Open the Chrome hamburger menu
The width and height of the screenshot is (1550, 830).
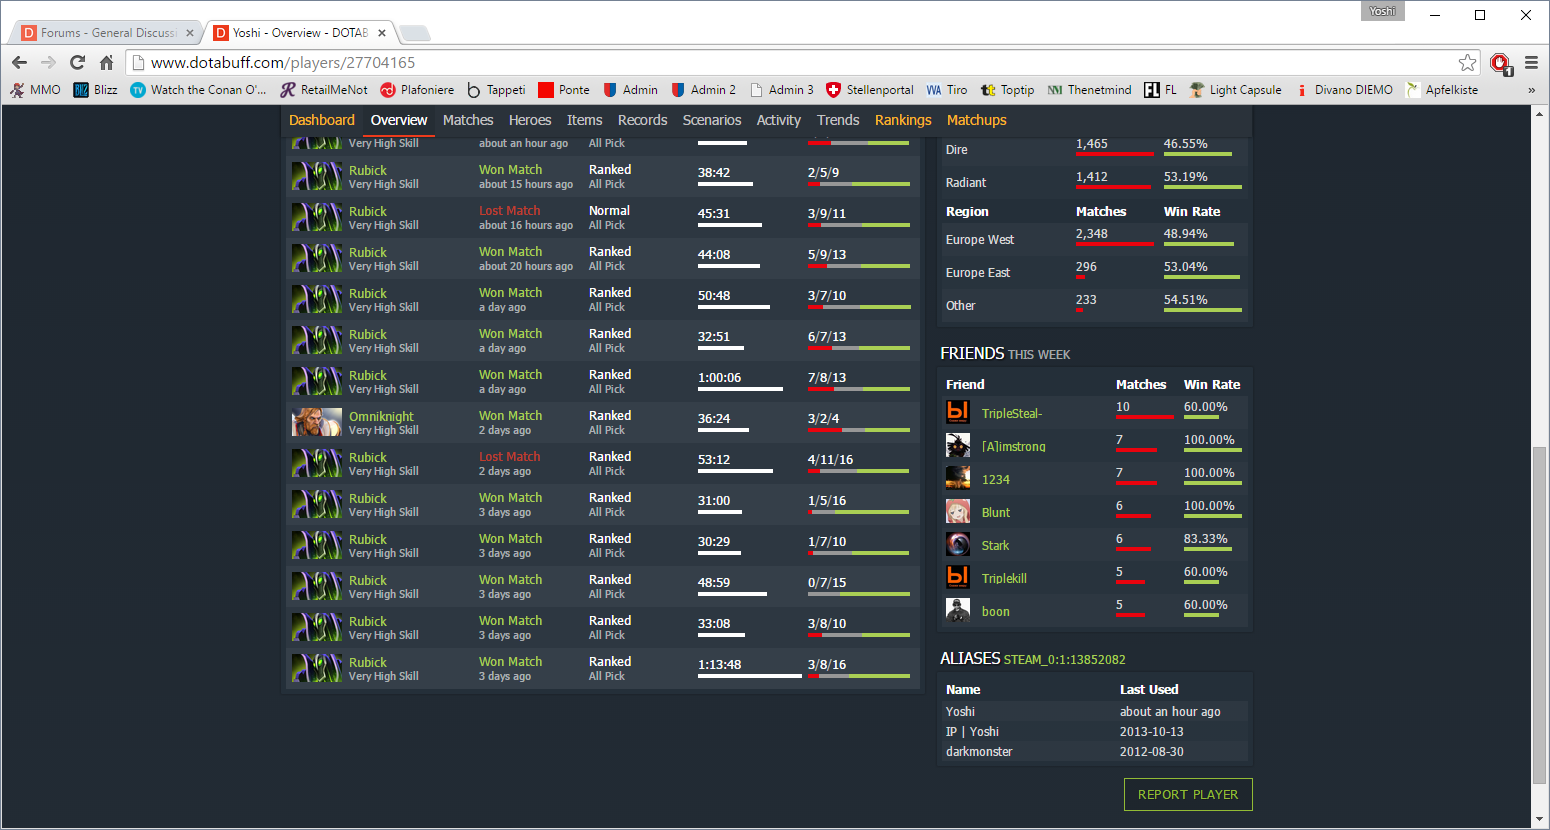1531,62
